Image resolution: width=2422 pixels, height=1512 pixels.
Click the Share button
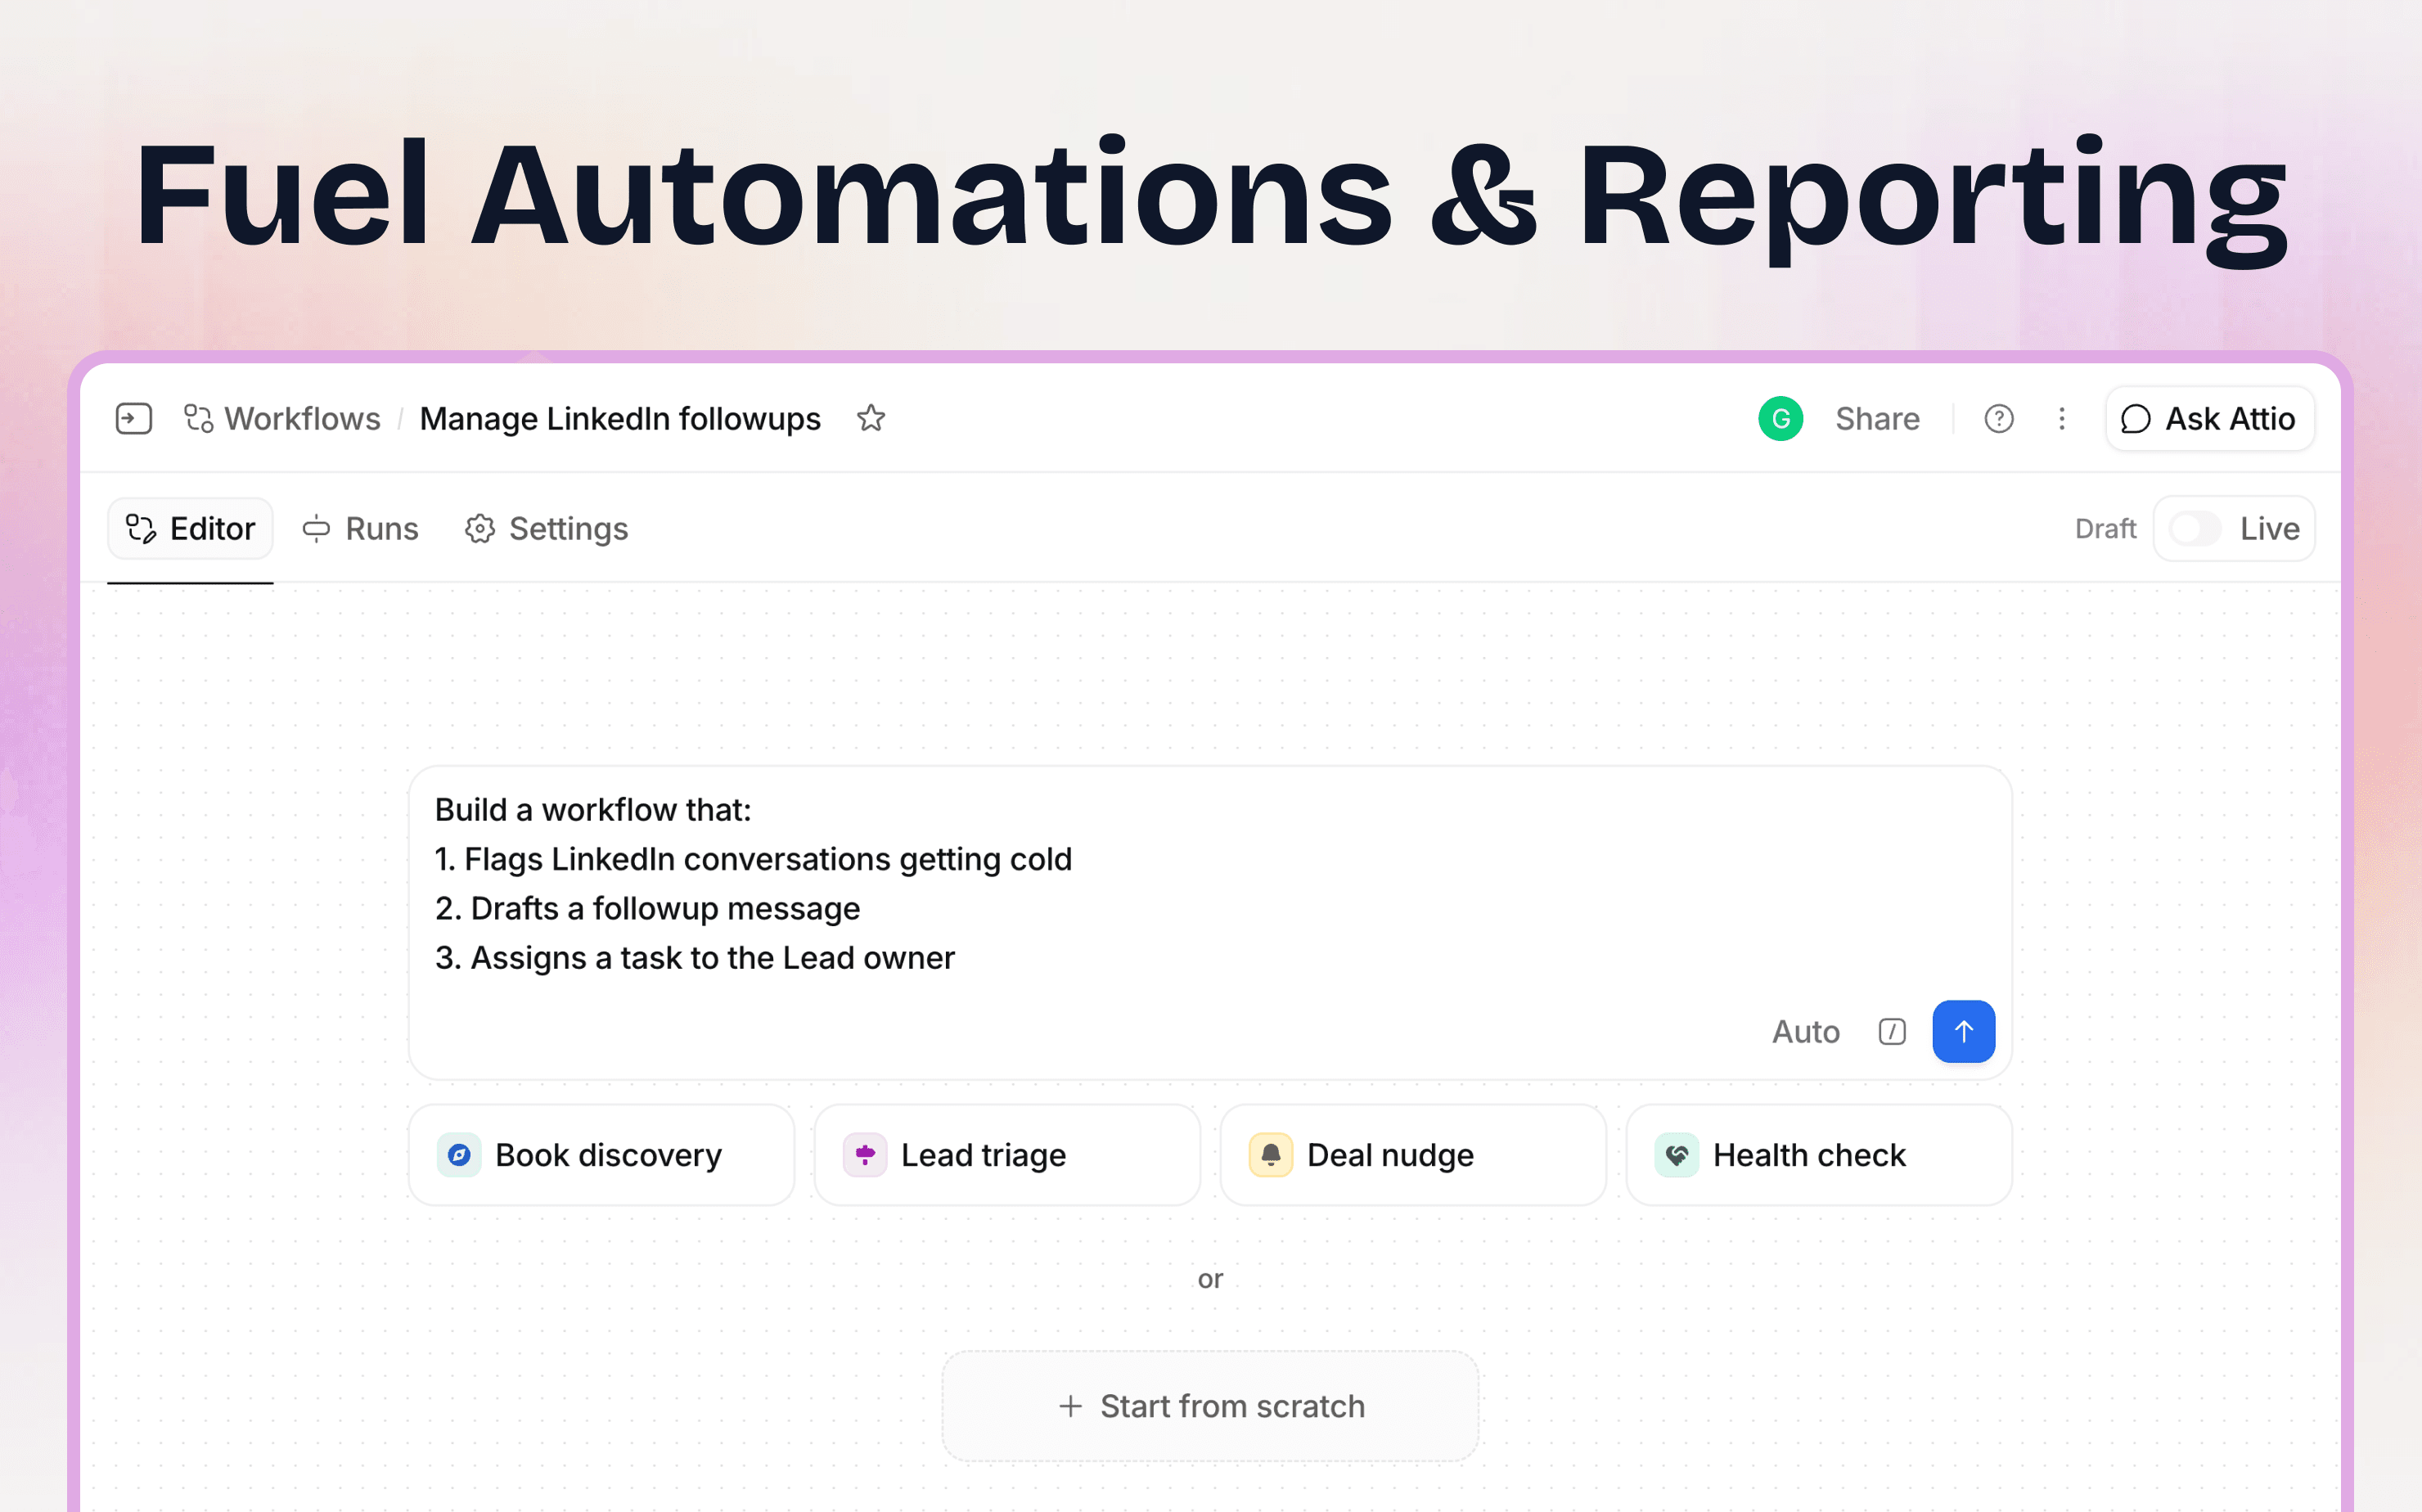point(1877,418)
